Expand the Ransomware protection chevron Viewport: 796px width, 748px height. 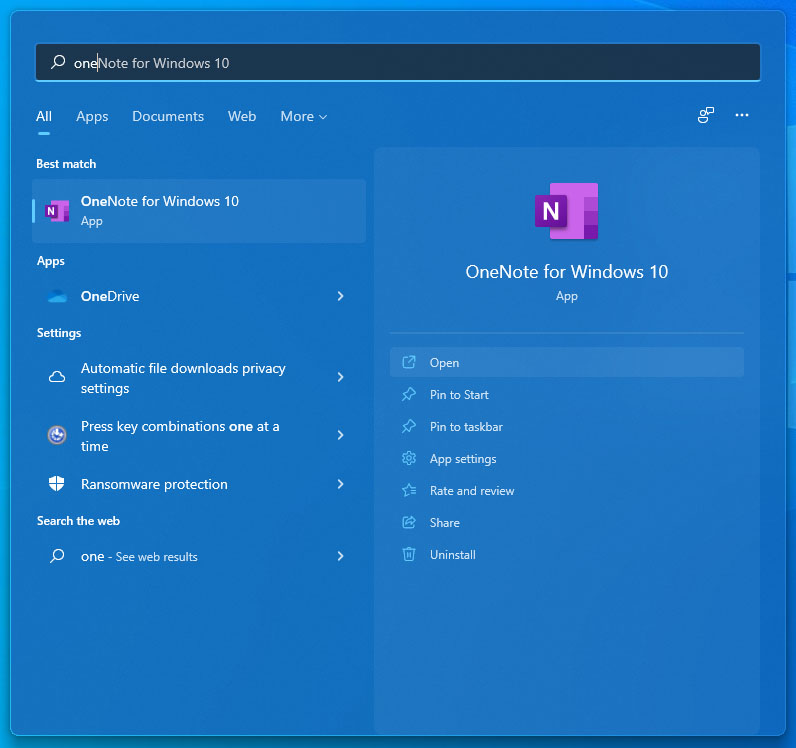click(340, 484)
